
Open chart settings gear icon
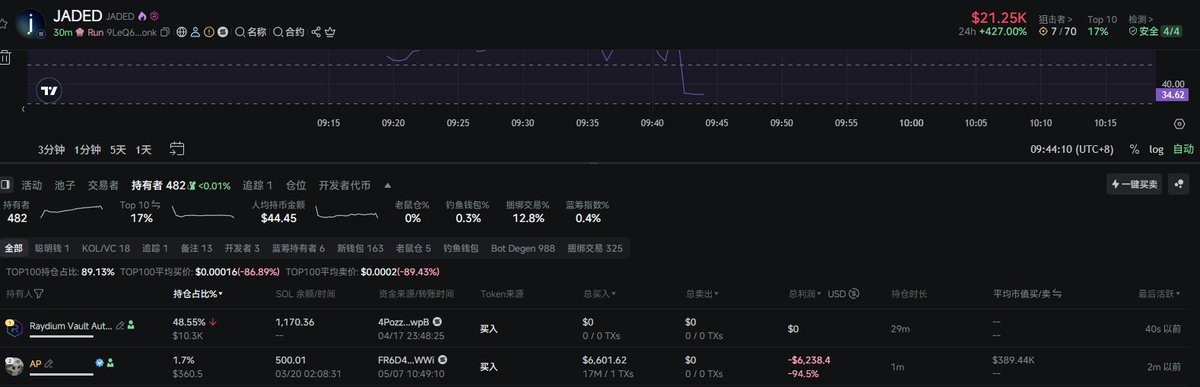pyautogui.click(x=1179, y=124)
